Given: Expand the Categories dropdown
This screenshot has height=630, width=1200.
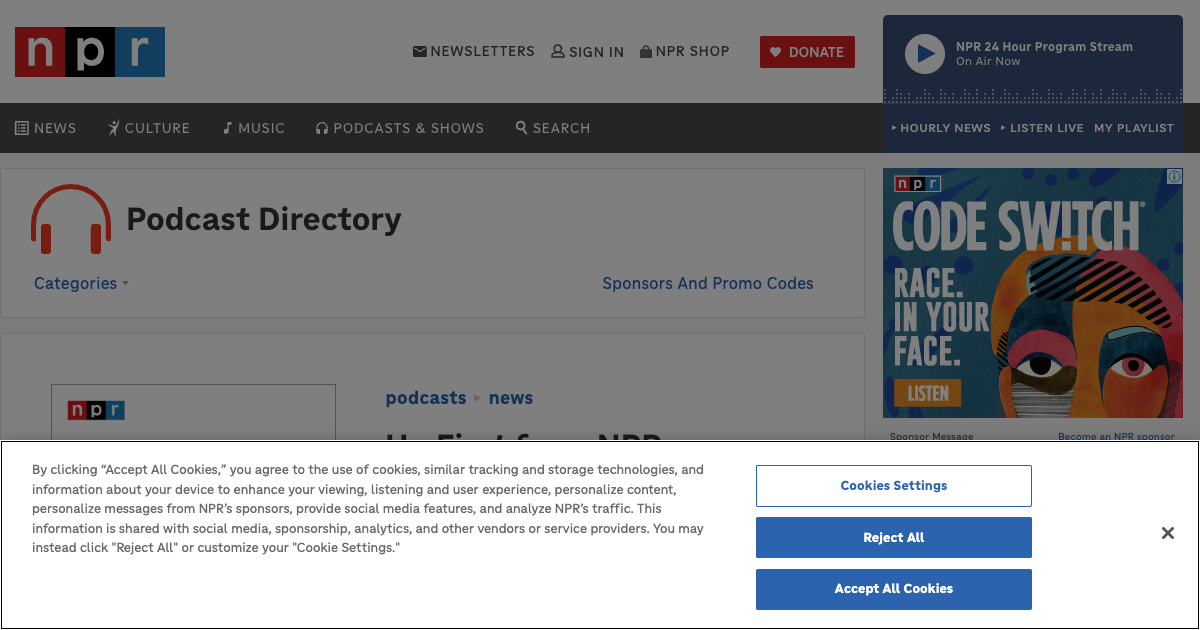Looking at the screenshot, I should click(x=81, y=283).
